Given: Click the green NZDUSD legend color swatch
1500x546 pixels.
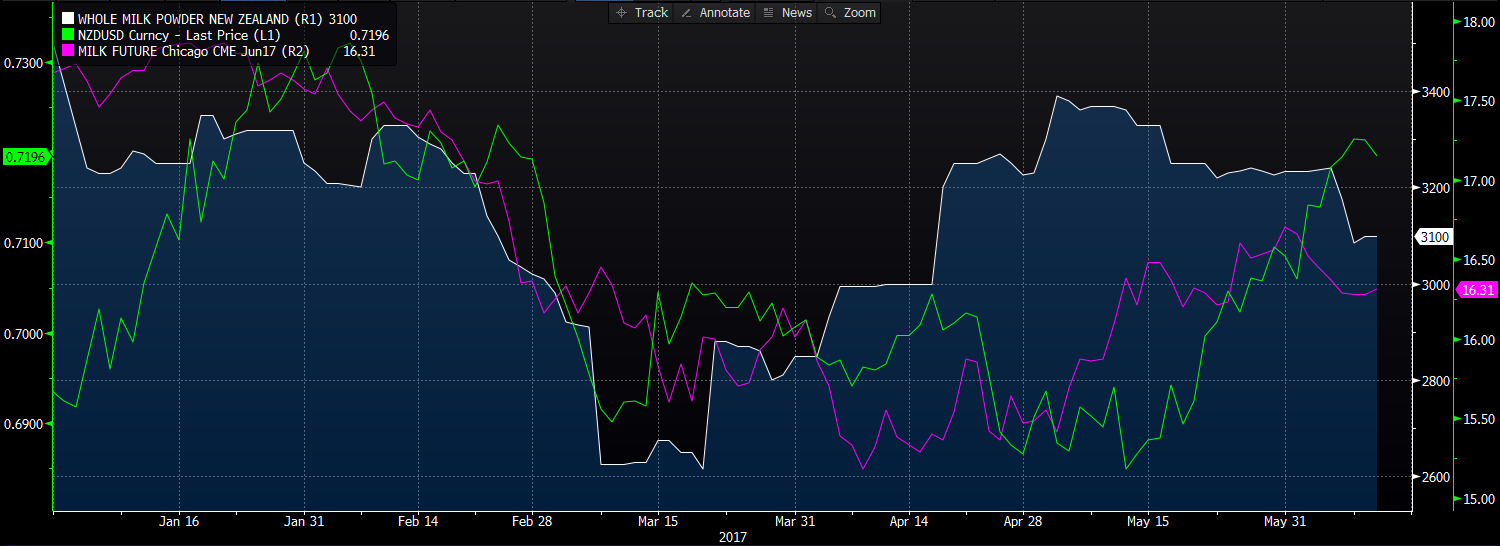Looking at the screenshot, I should [x=68, y=34].
